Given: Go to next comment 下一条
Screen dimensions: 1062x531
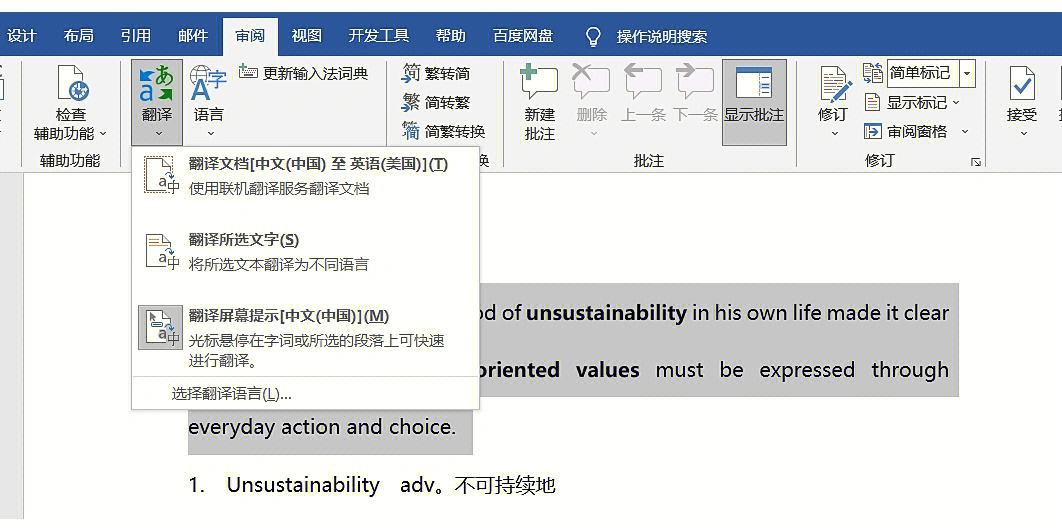Looking at the screenshot, I should pos(695,93).
